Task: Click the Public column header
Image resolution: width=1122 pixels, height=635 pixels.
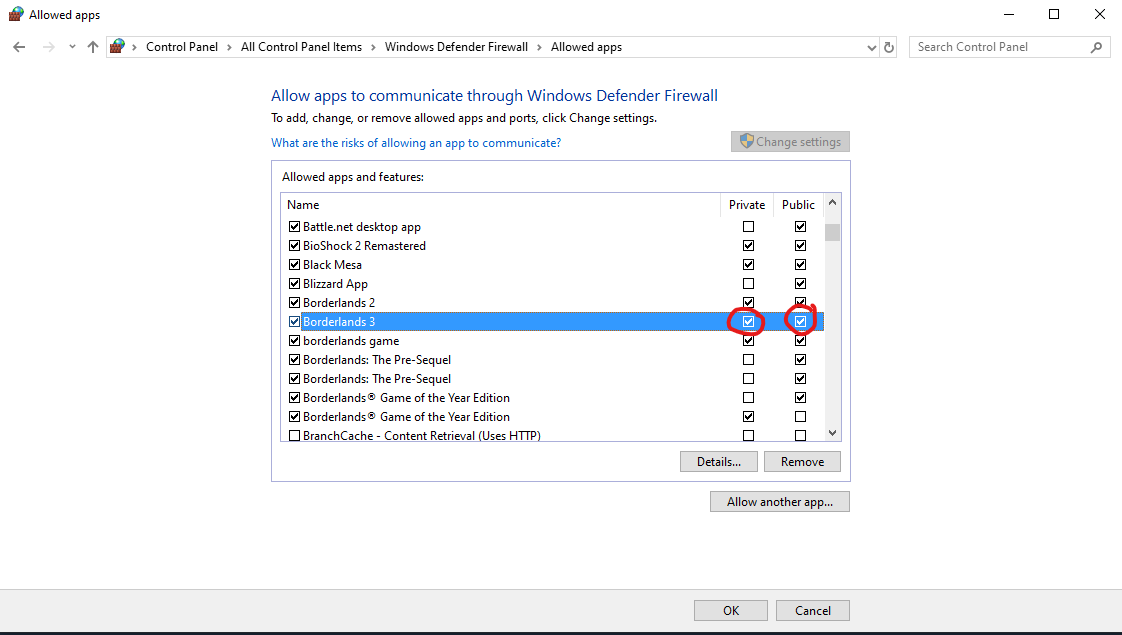Action: pos(799,205)
